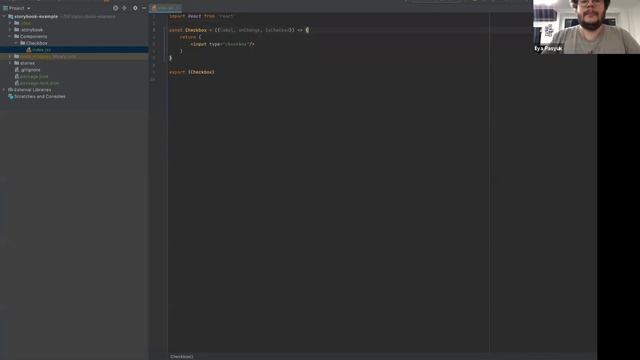Click 'Checkbox' in the const declaration line
The width and height of the screenshot is (640, 360).
coord(196,30)
